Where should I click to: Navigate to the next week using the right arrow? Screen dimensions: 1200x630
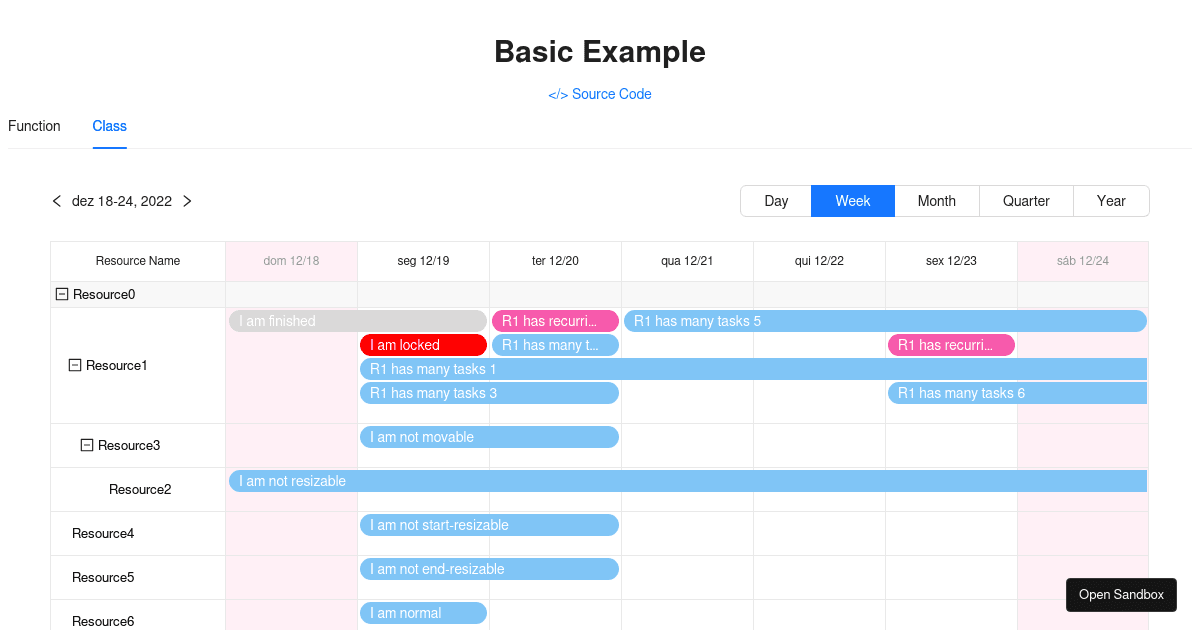pyautogui.click(x=187, y=201)
